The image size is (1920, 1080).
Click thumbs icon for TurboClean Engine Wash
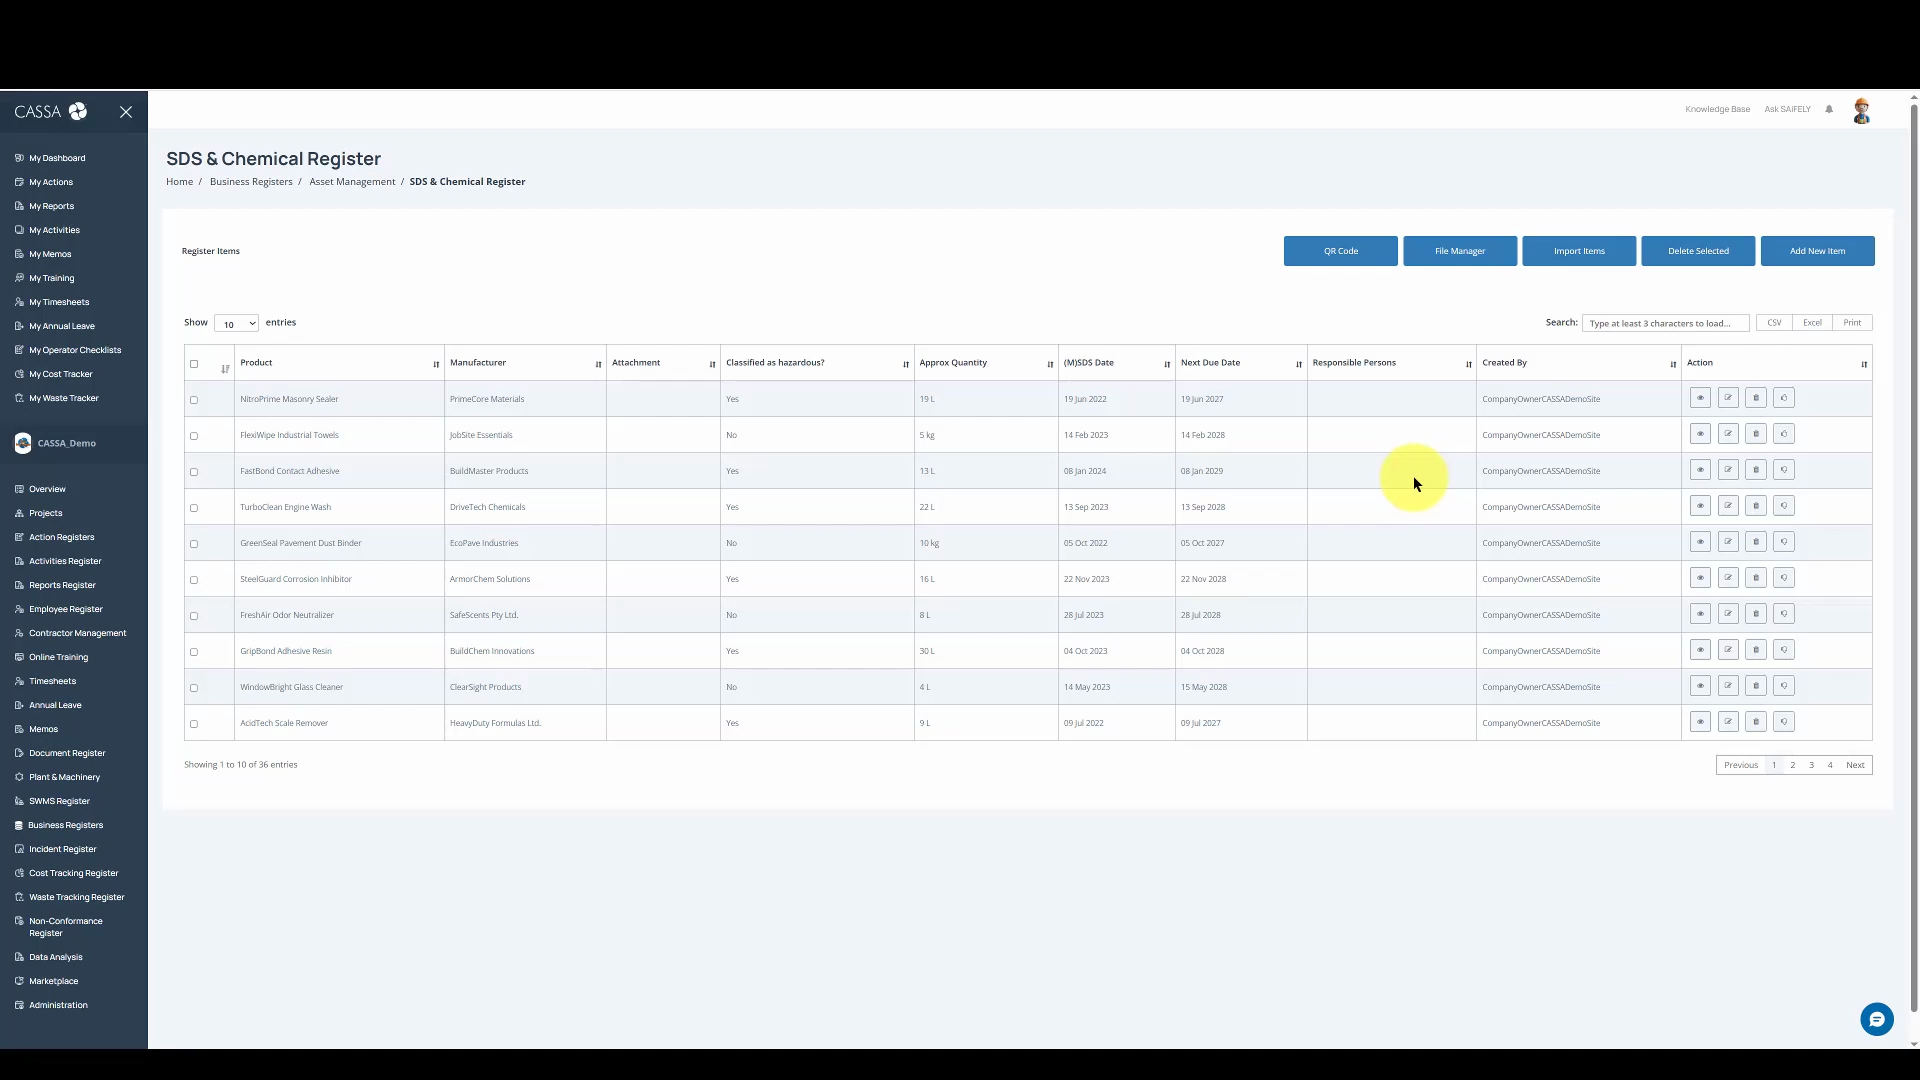point(1783,506)
